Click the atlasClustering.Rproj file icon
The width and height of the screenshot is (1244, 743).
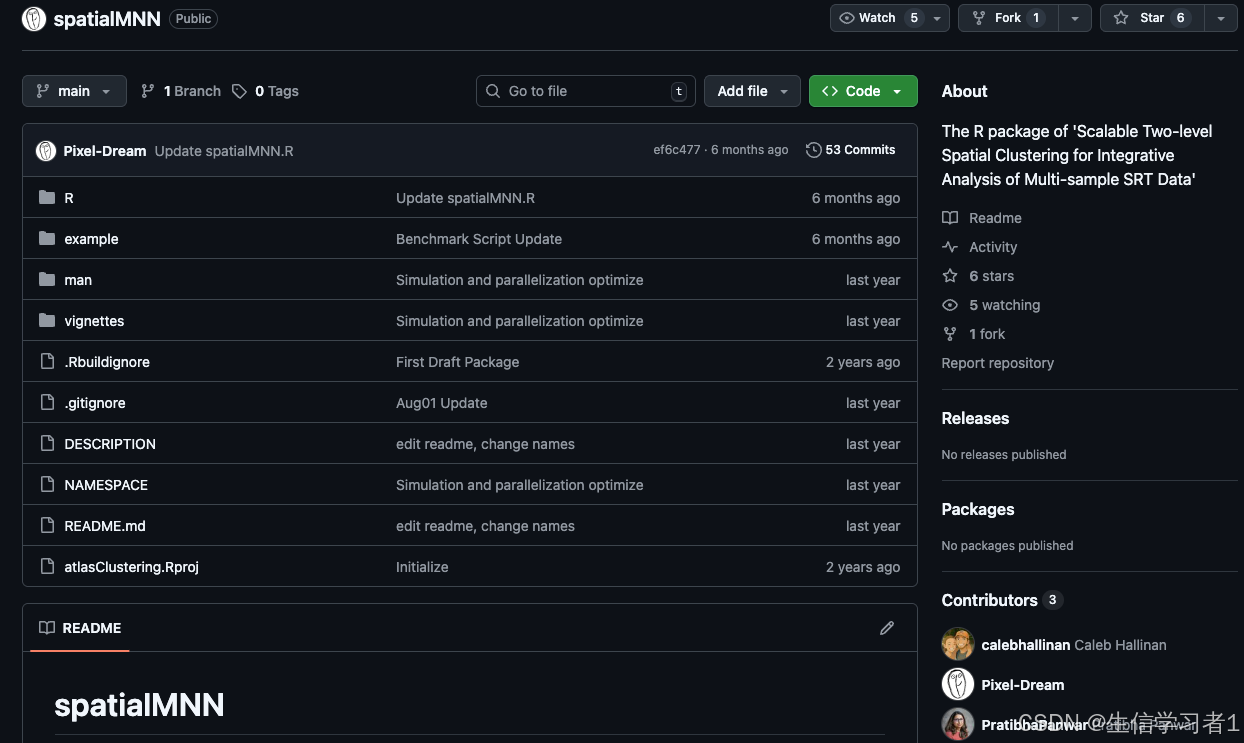47,566
